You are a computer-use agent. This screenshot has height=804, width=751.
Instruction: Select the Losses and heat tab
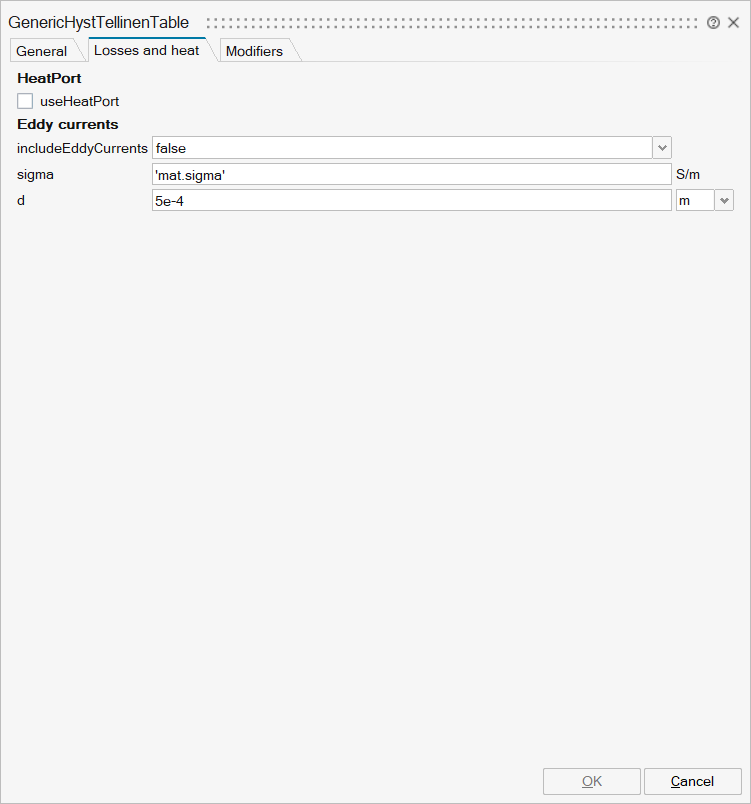click(147, 50)
